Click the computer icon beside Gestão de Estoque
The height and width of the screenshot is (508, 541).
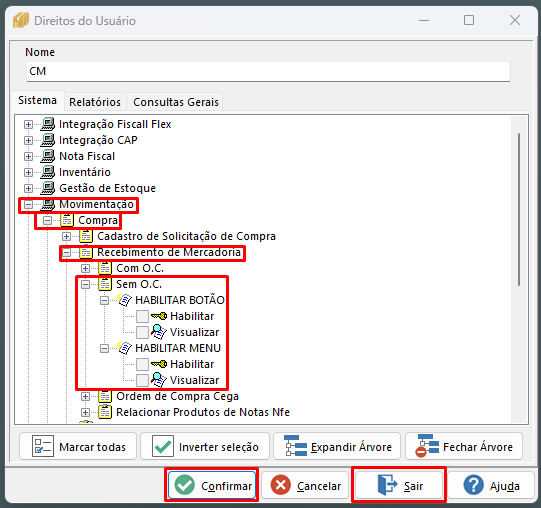click(48, 188)
